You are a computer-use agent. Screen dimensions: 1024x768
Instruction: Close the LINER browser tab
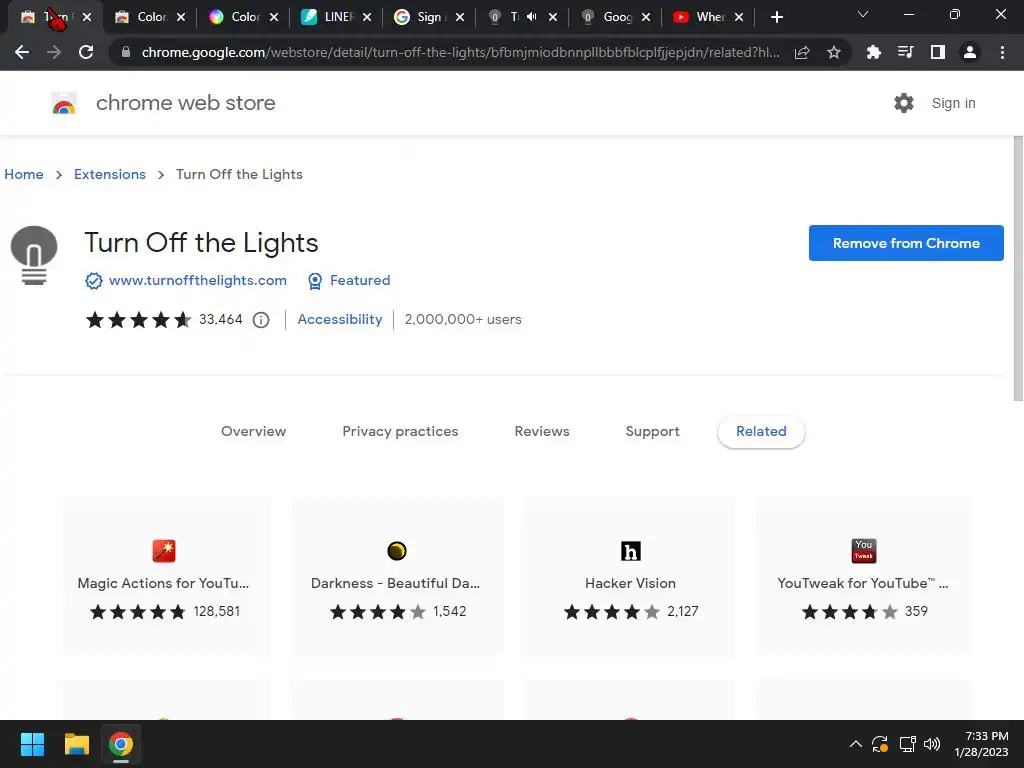click(367, 17)
